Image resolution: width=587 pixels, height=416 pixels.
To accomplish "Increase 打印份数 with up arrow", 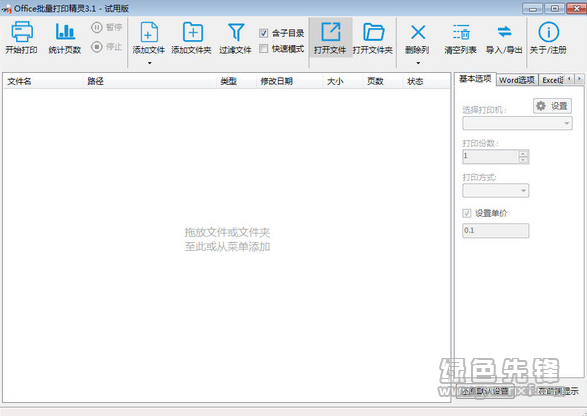I will [x=523, y=153].
